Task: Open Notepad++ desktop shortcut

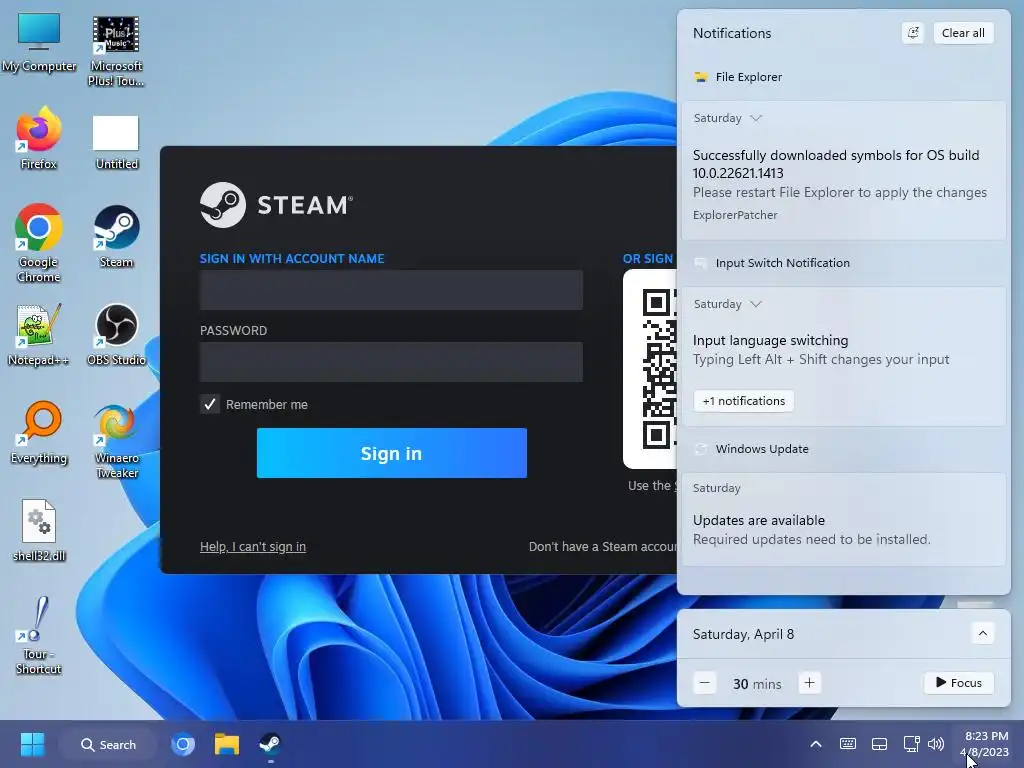Action: point(39,335)
